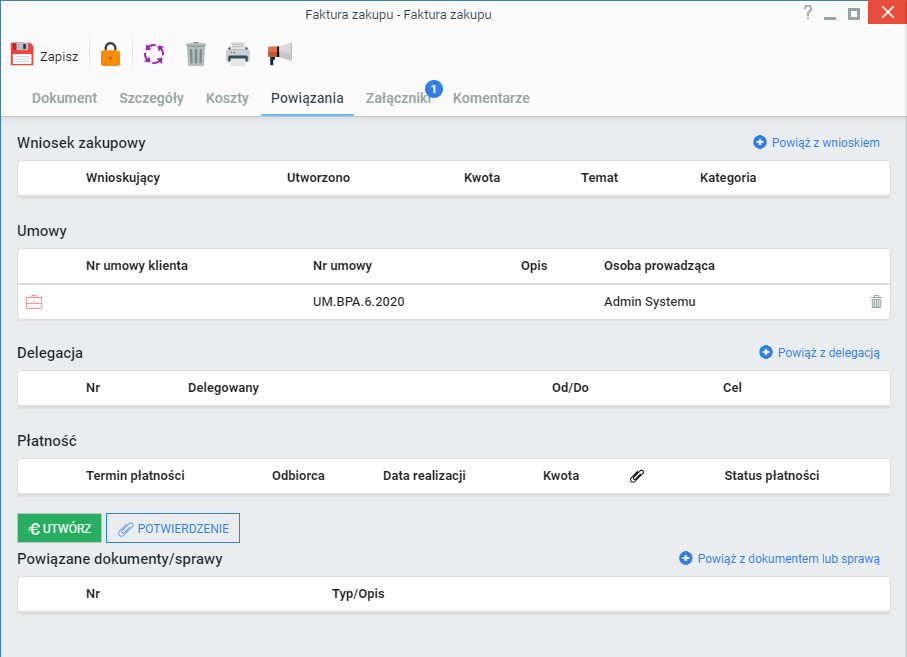
Task: Open the Załączniki tab with badge
Action: (399, 98)
